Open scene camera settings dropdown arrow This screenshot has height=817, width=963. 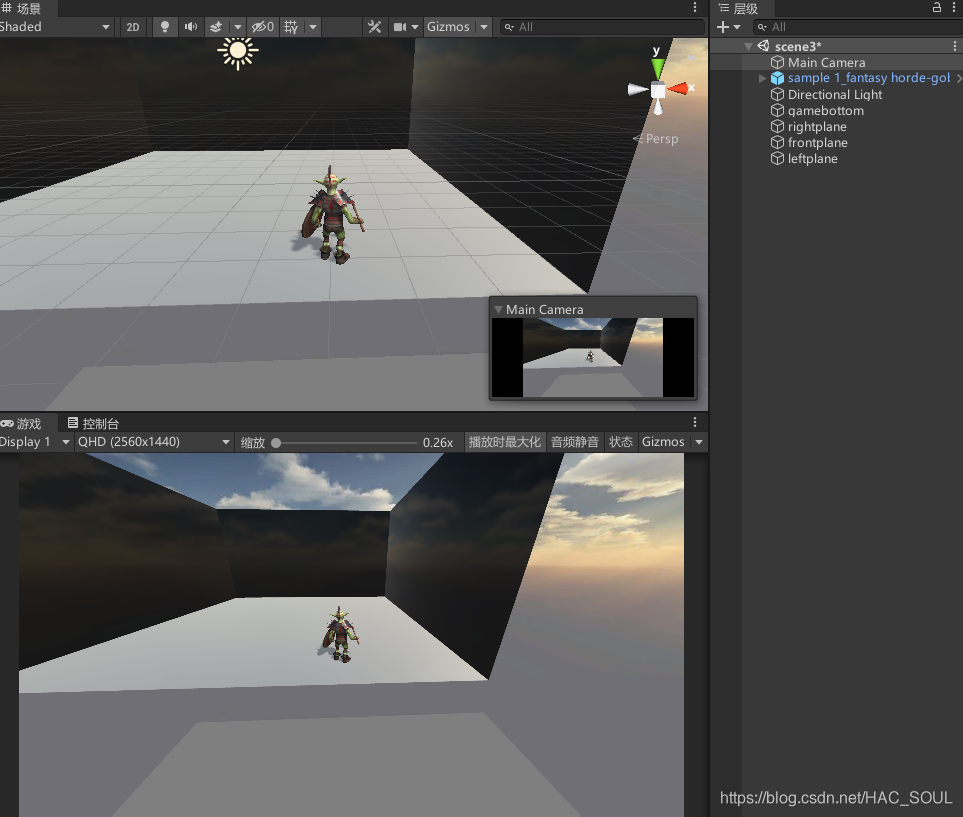[415, 27]
